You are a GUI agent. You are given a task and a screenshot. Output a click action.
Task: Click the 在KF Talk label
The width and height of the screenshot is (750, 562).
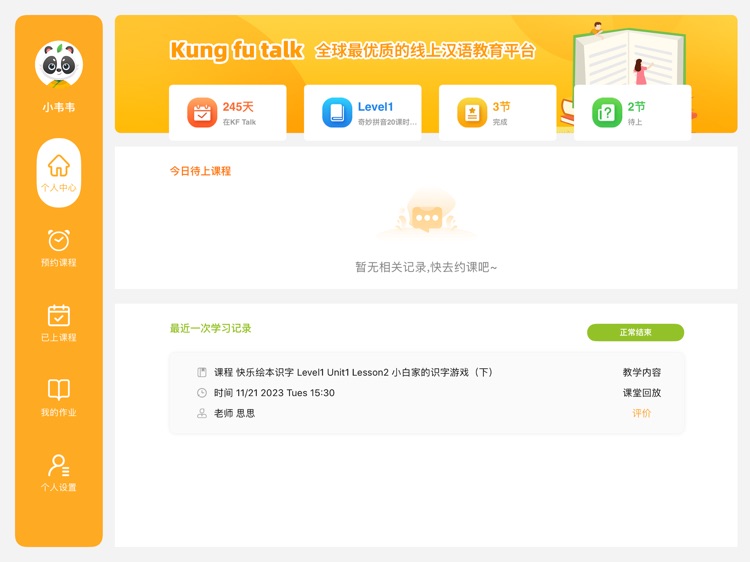click(x=239, y=122)
